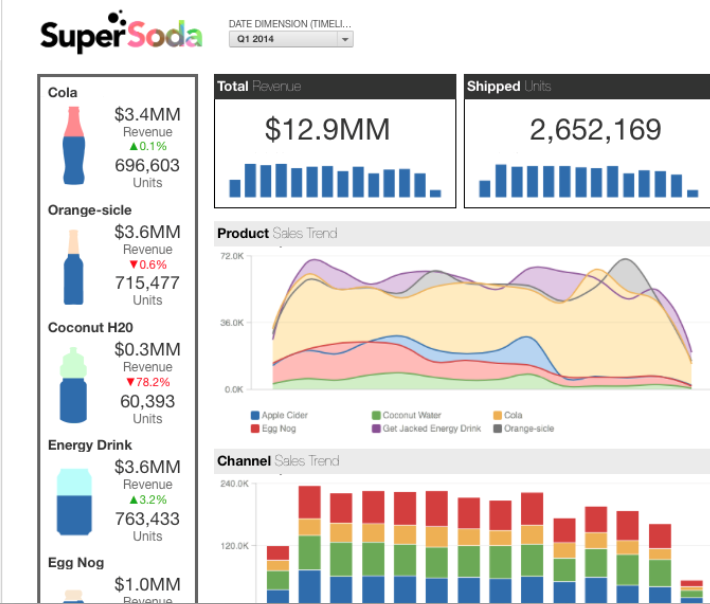The height and width of the screenshot is (604, 710).
Task: Click the 72.0K axis label
Action: click(232, 256)
